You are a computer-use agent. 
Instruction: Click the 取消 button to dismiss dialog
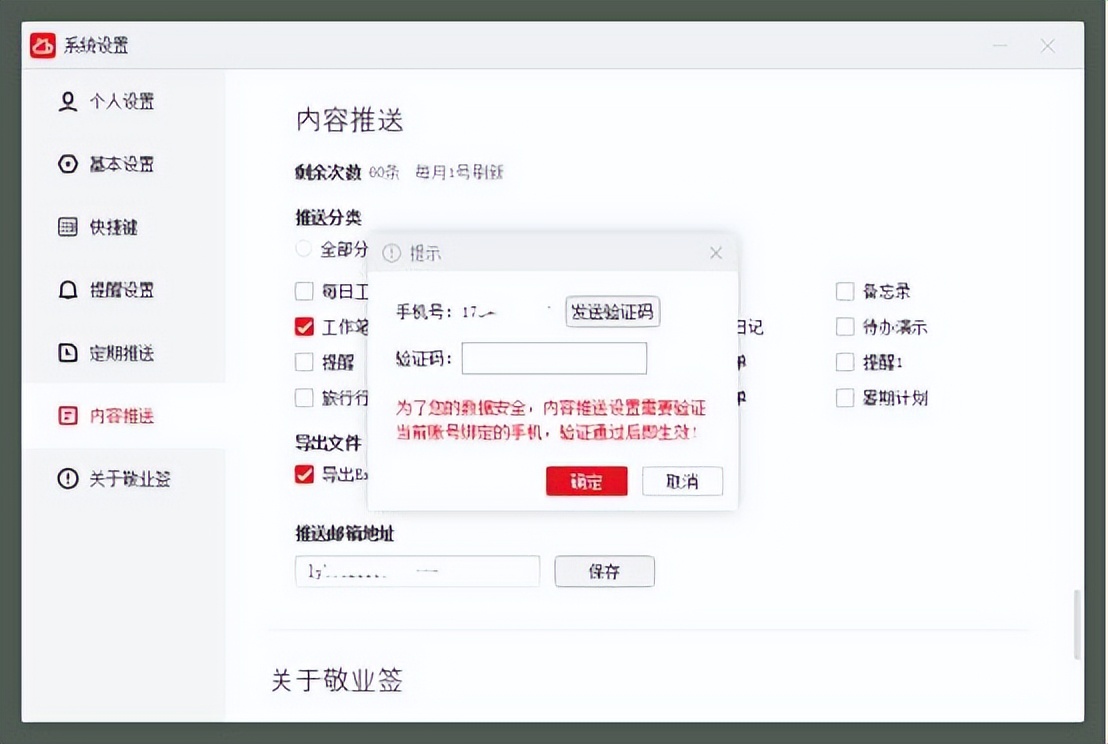tap(682, 481)
